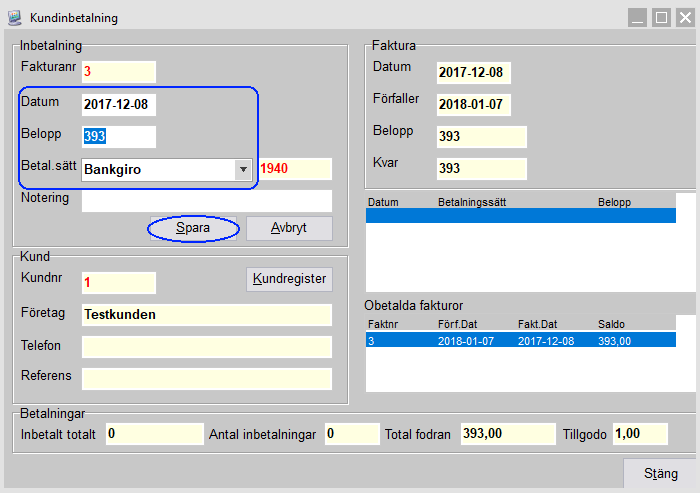
Task: Click the Fakturanr input field
Action: pos(119,72)
